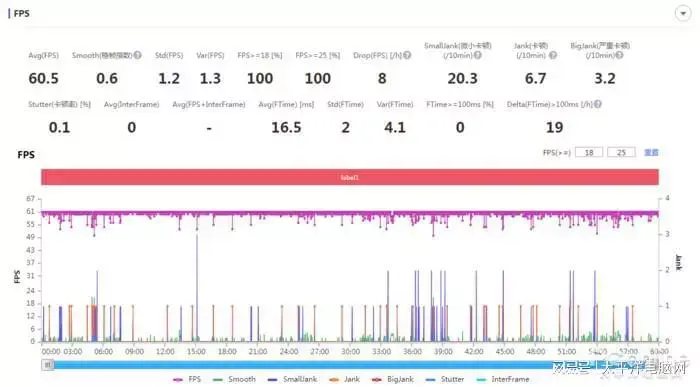Toggle the InterFrame series in legend
The width and height of the screenshot is (700, 387).
(503, 379)
